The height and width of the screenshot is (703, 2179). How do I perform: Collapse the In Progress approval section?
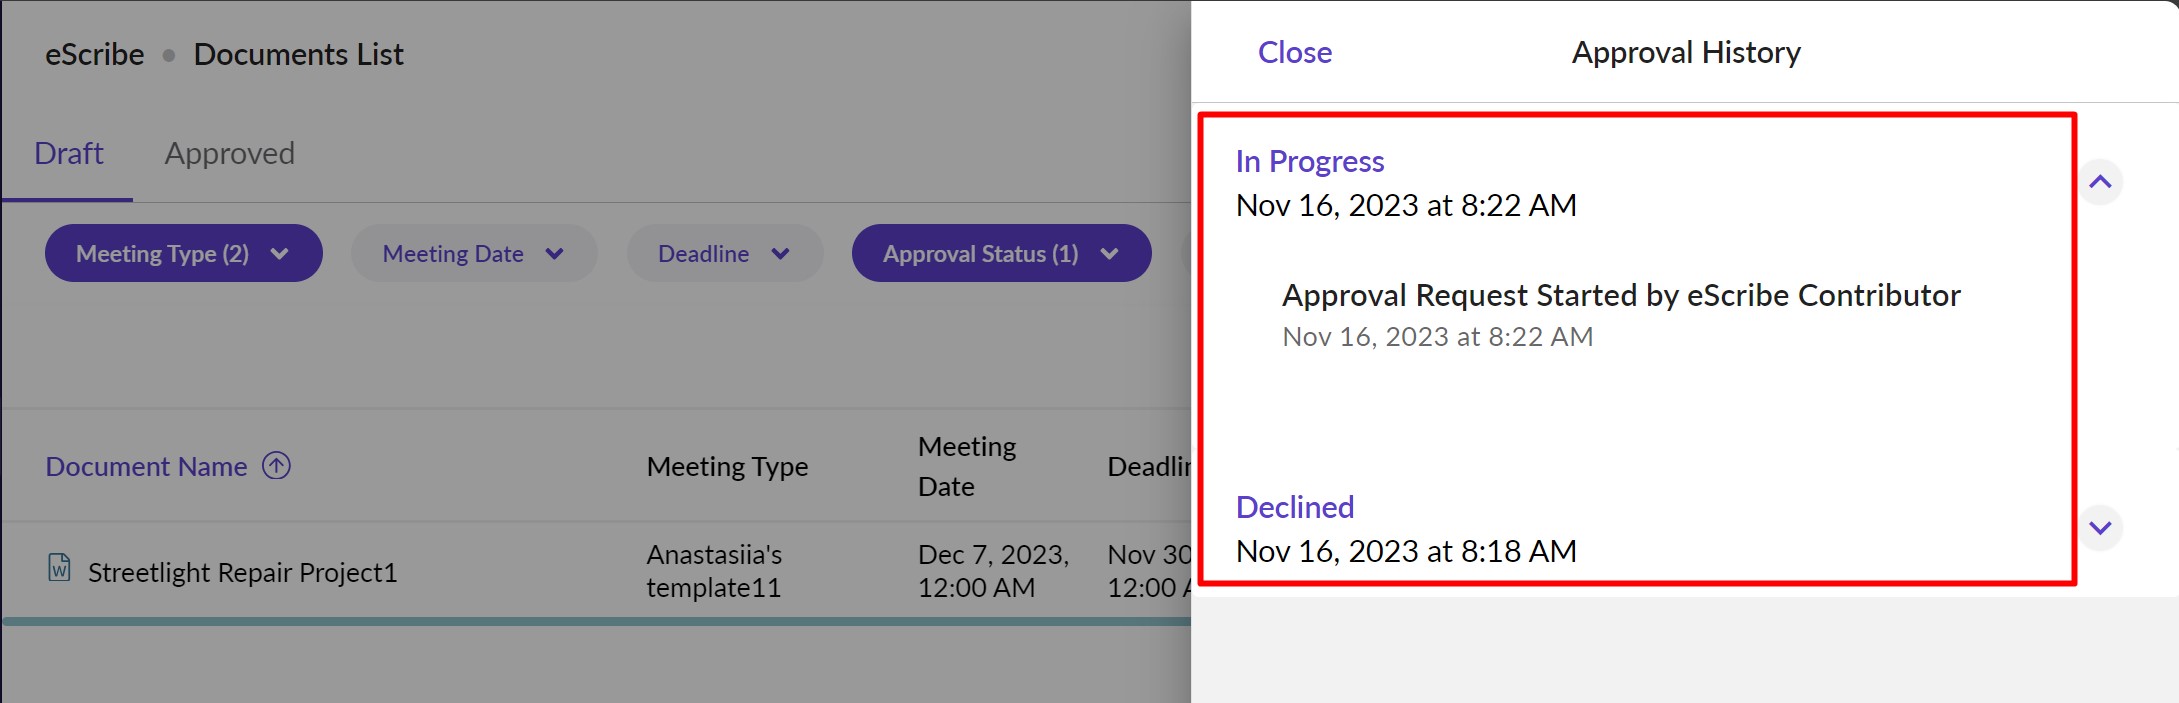point(2100,182)
